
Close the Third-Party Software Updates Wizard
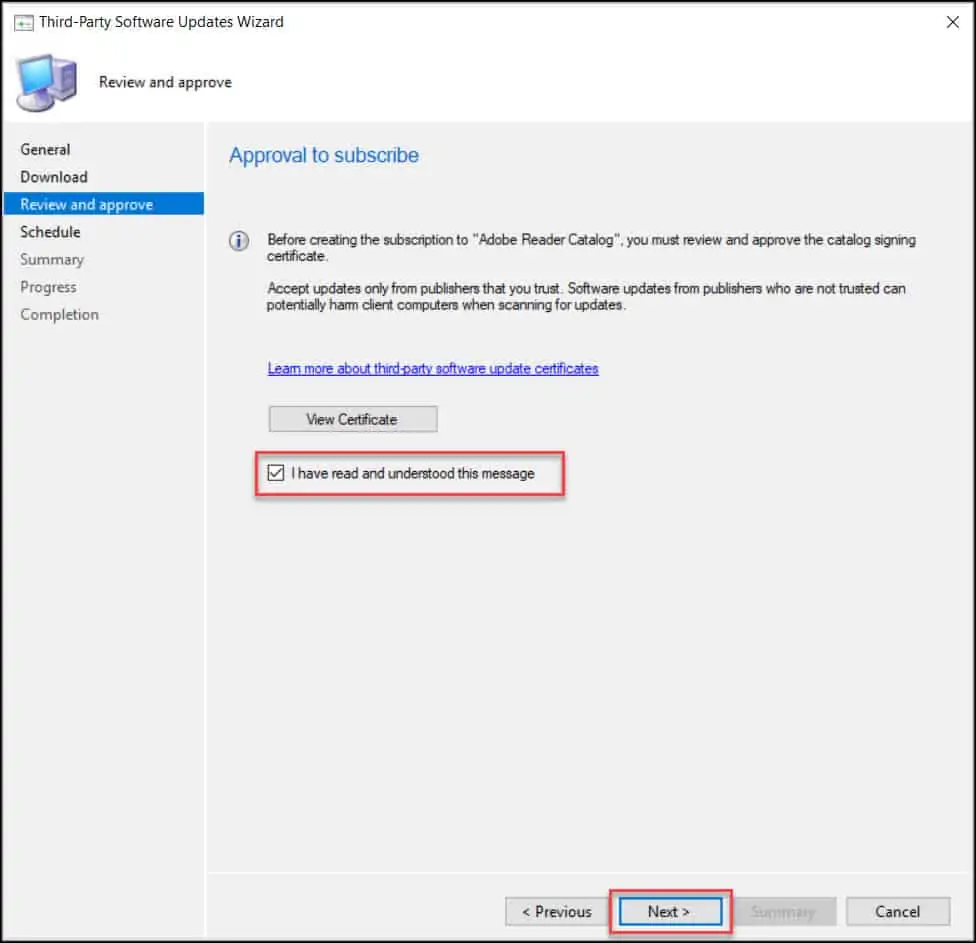(x=952, y=22)
